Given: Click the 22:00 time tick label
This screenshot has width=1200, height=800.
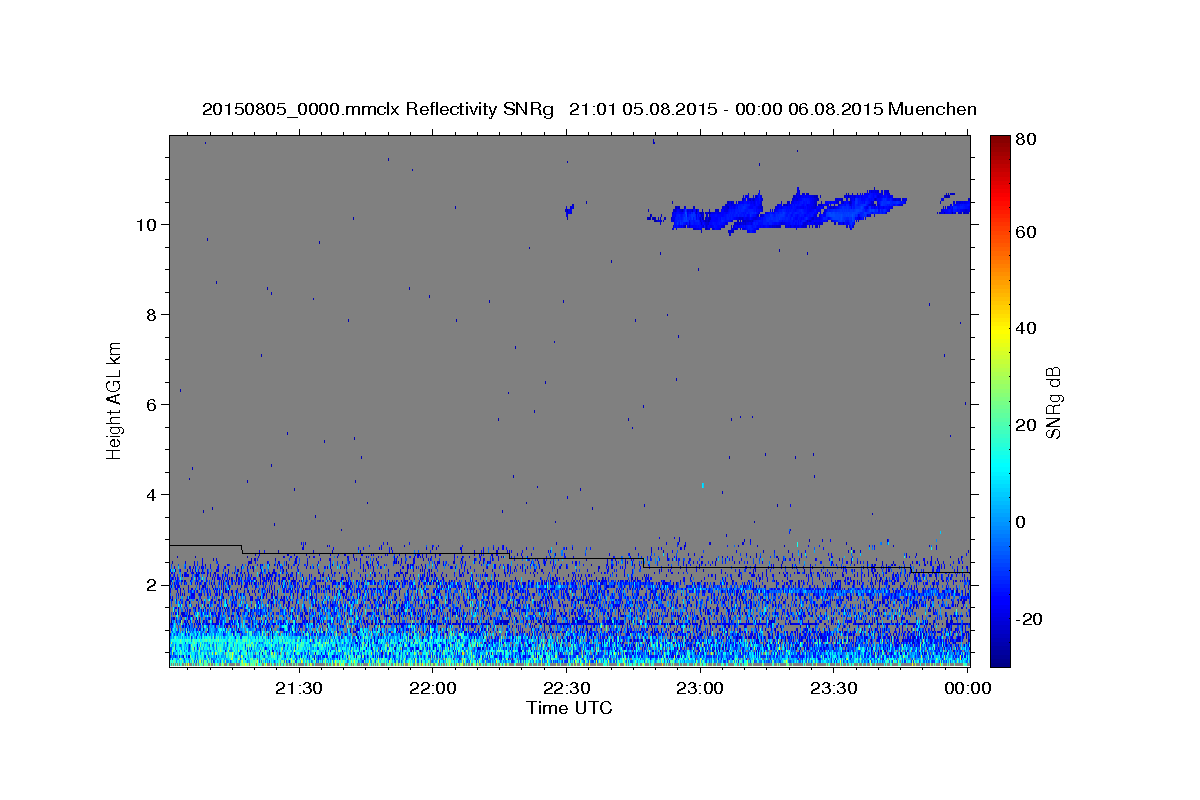Looking at the screenshot, I should click(x=432, y=688).
